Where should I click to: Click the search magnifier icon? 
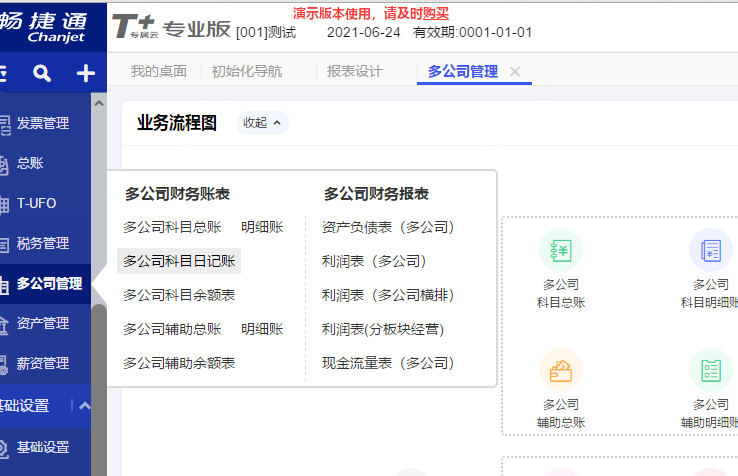42,73
